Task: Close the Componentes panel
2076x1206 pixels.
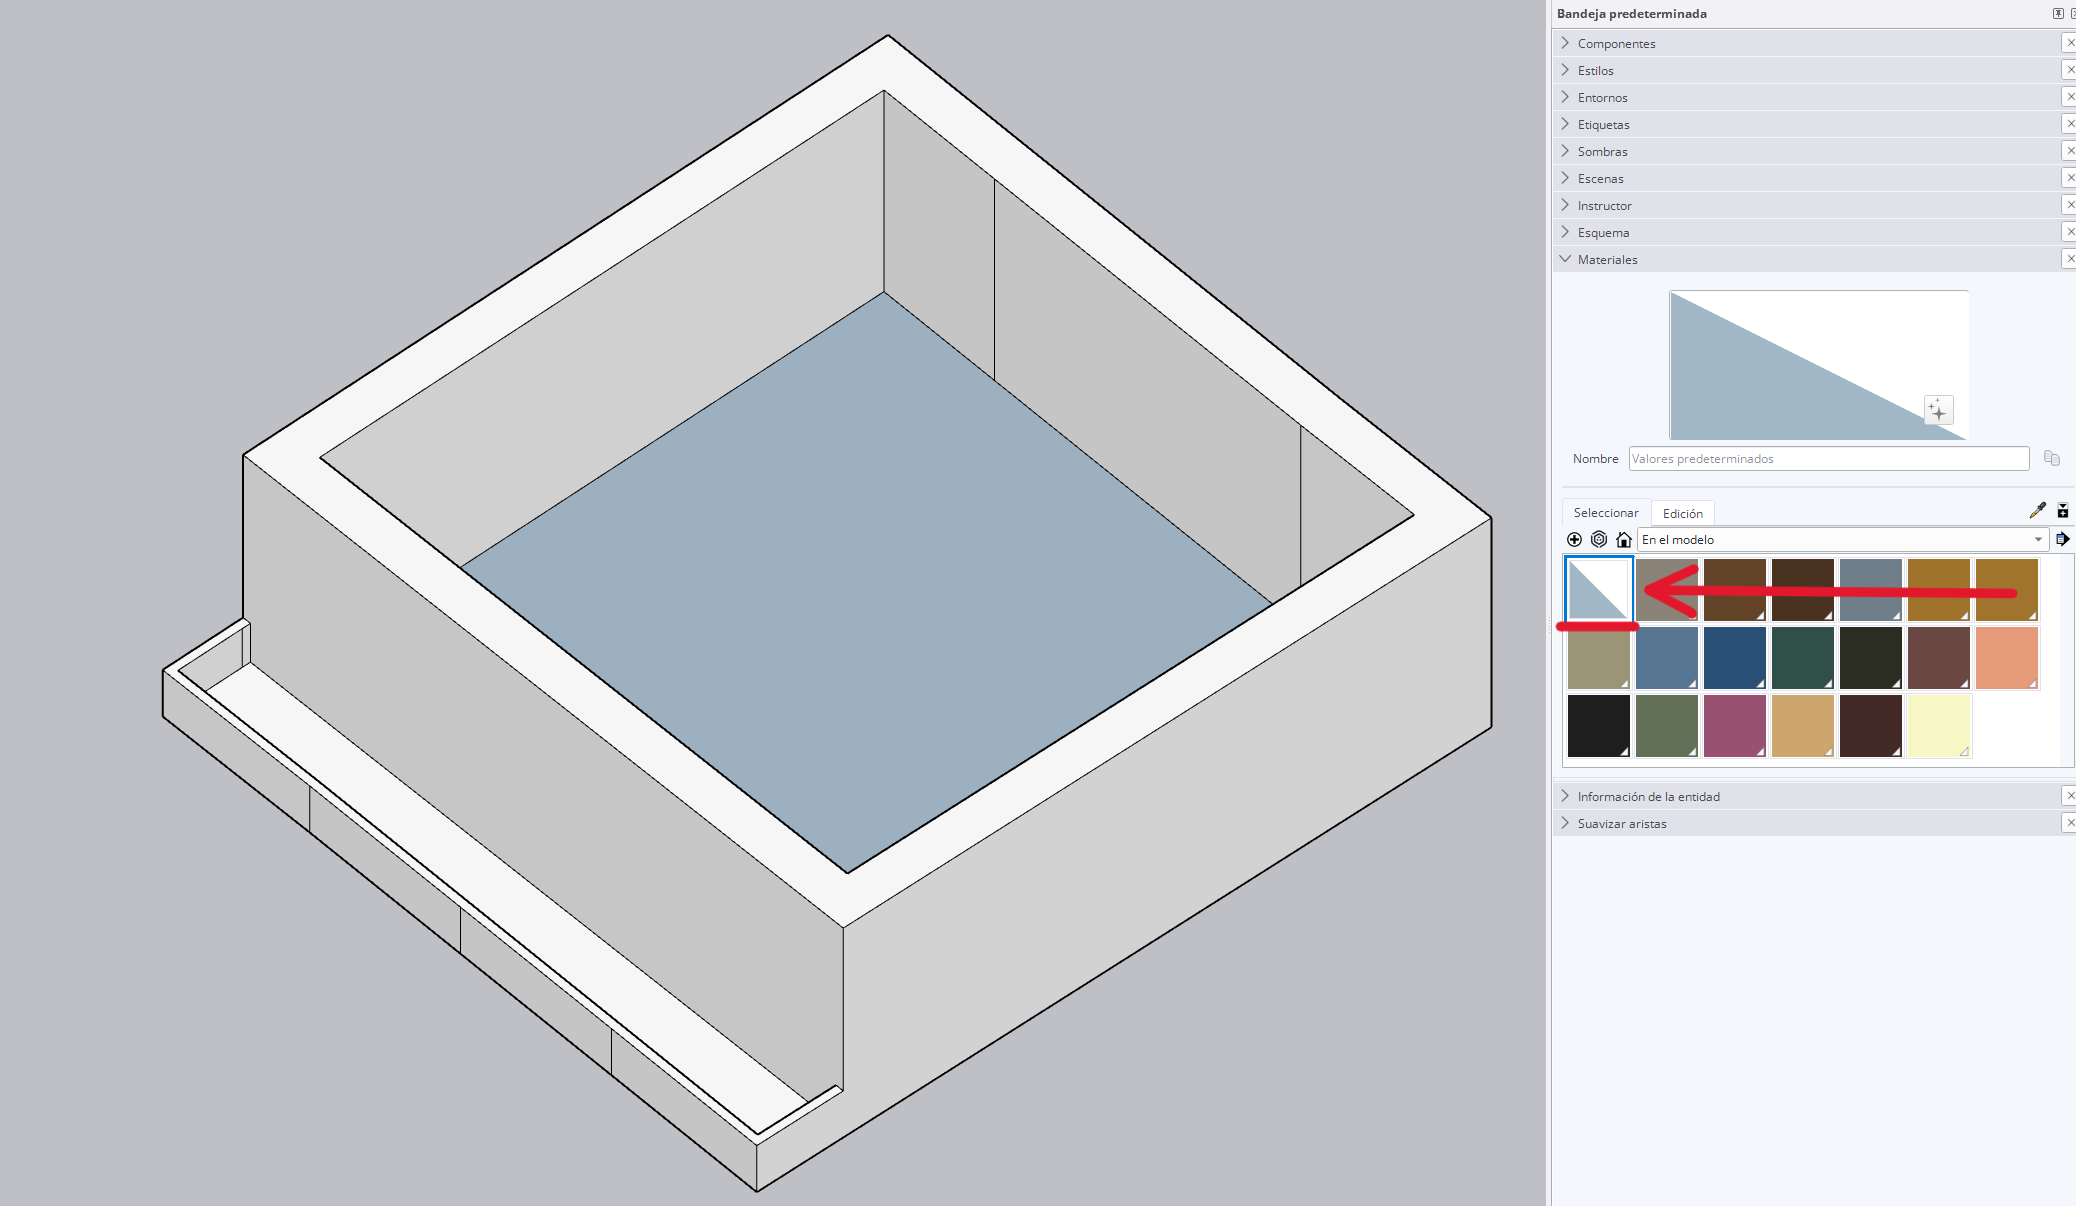Action: (2070, 43)
